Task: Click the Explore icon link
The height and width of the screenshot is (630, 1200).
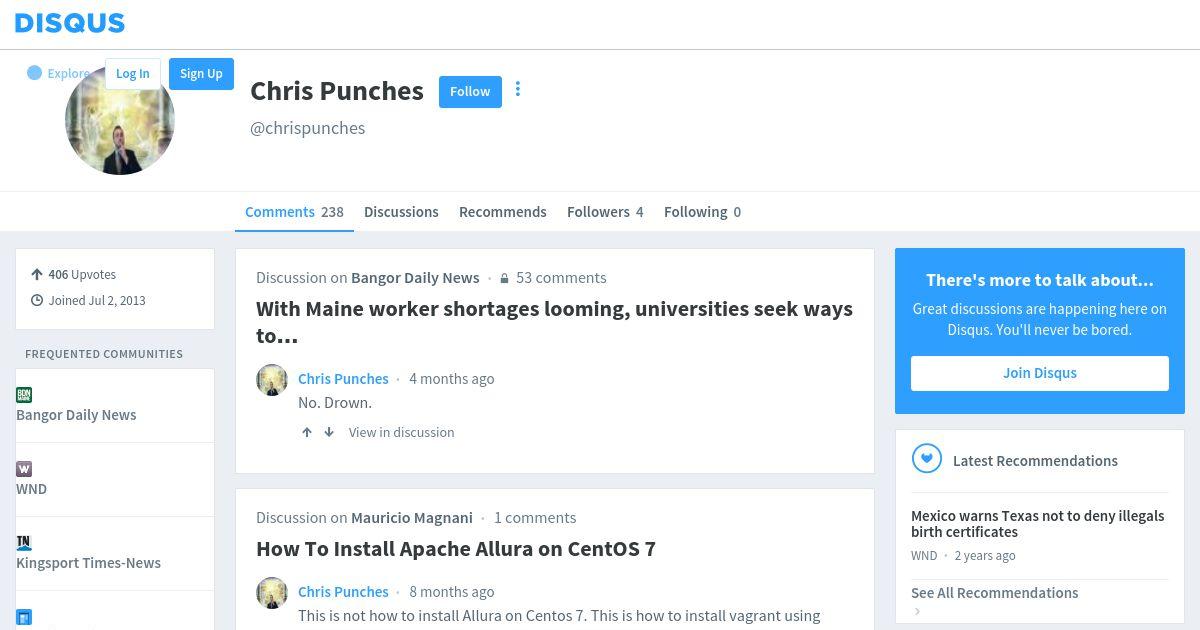Action: [58, 73]
